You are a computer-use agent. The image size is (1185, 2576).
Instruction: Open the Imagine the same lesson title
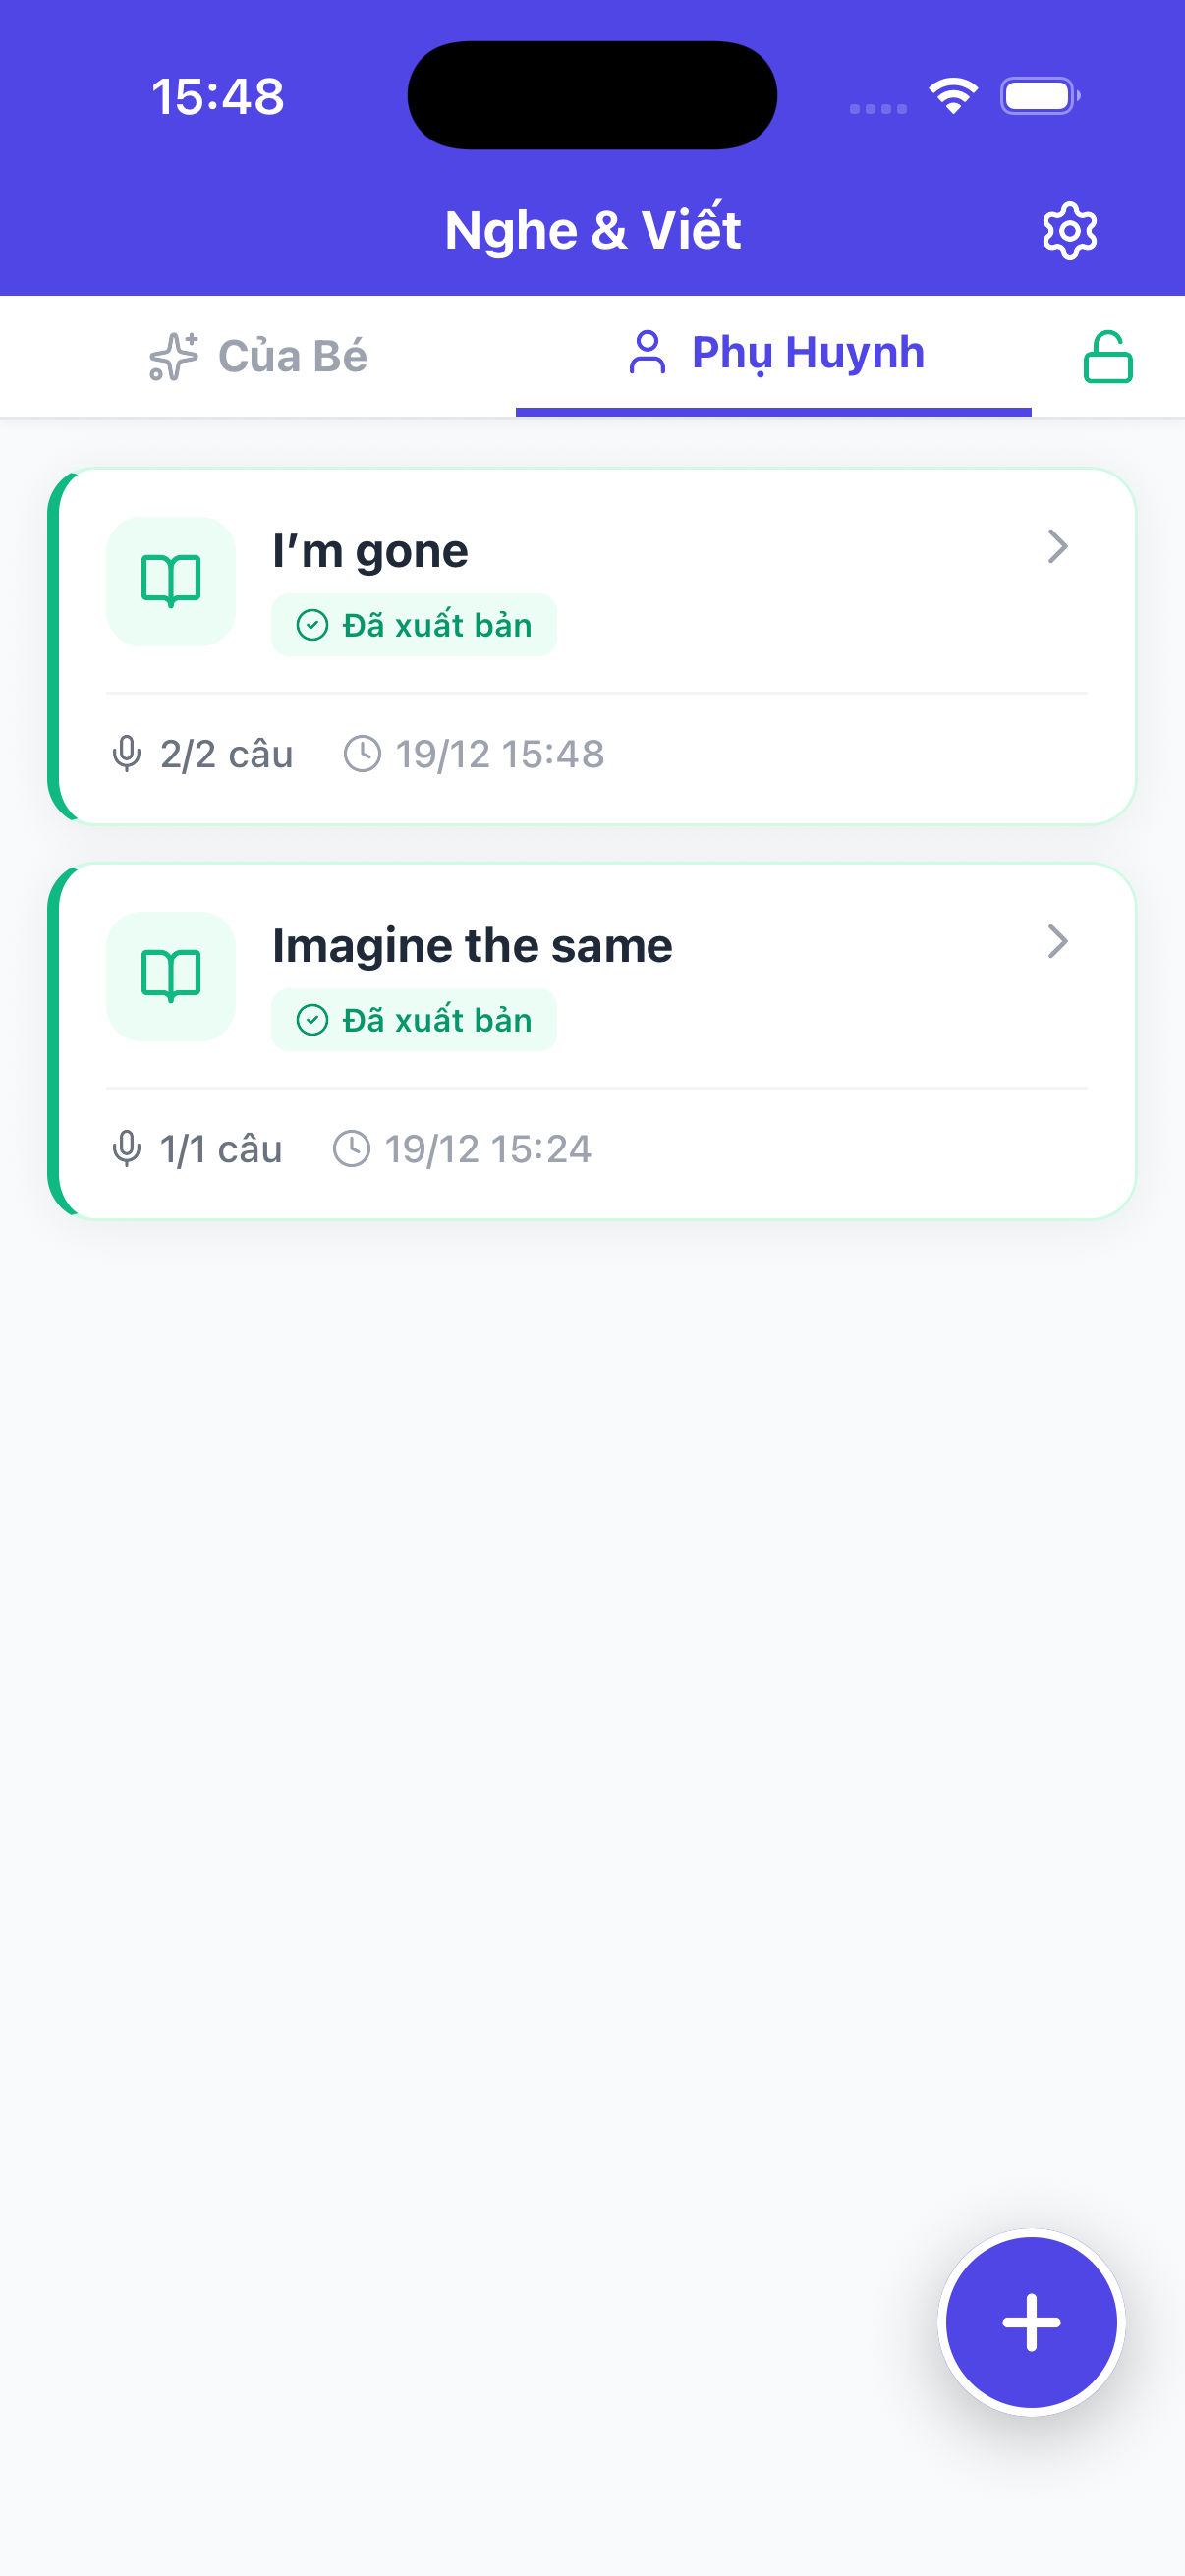click(x=472, y=946)
